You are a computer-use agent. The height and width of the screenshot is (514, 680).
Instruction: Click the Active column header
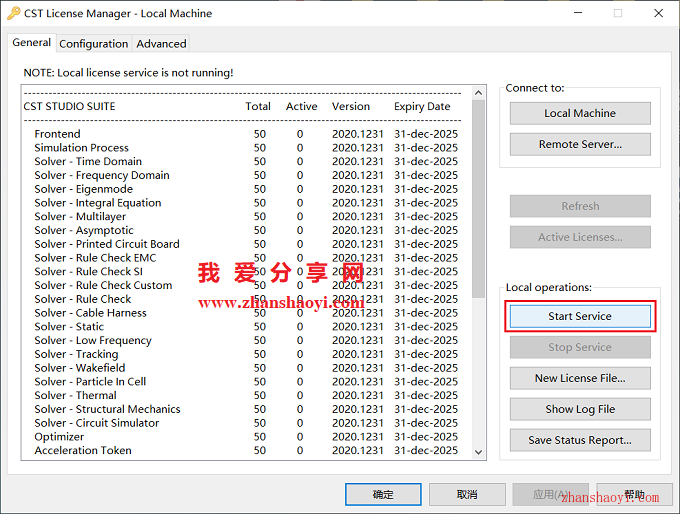point(301,107)
